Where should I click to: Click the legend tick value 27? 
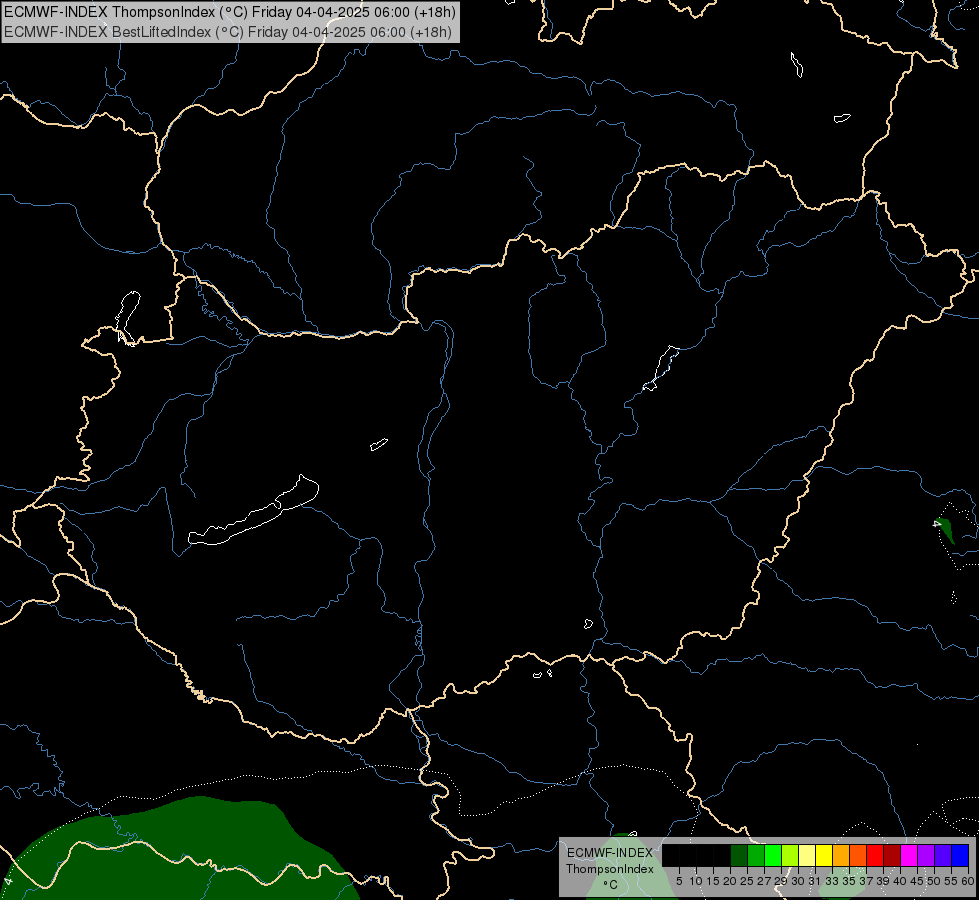(x=764, y=881)
